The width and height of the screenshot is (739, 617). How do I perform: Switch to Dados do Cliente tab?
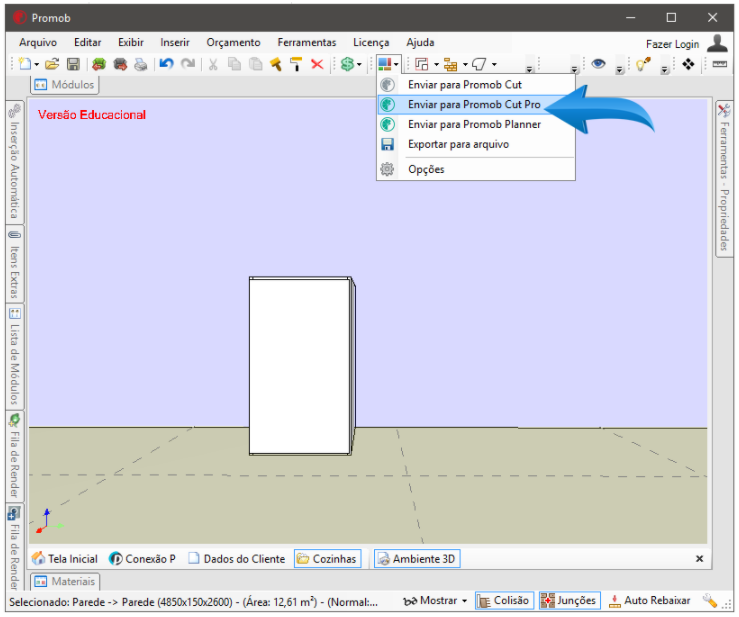pyautogui.click(x=237, y=559)
